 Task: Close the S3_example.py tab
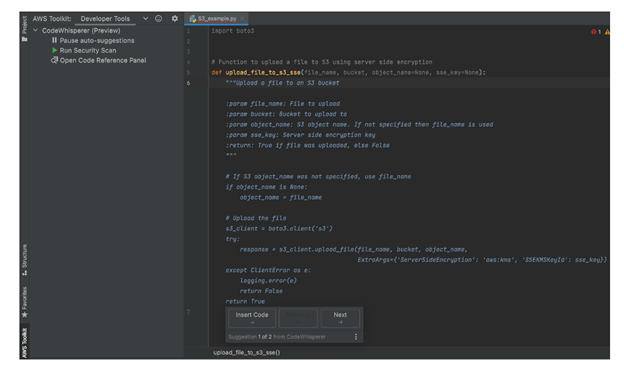tap(242, 18)
